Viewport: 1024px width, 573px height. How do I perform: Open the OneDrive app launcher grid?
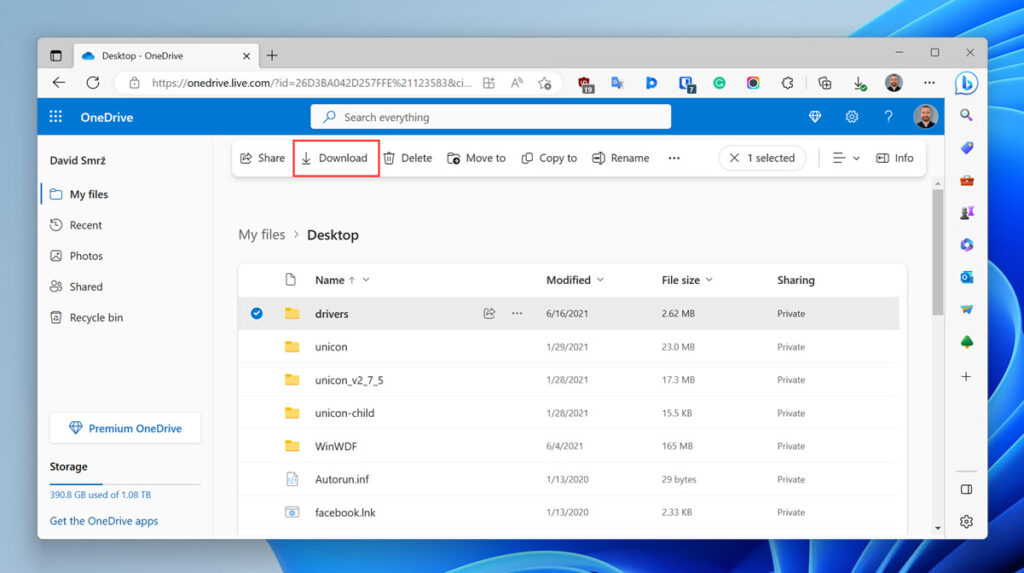click(x=56, y=117)
